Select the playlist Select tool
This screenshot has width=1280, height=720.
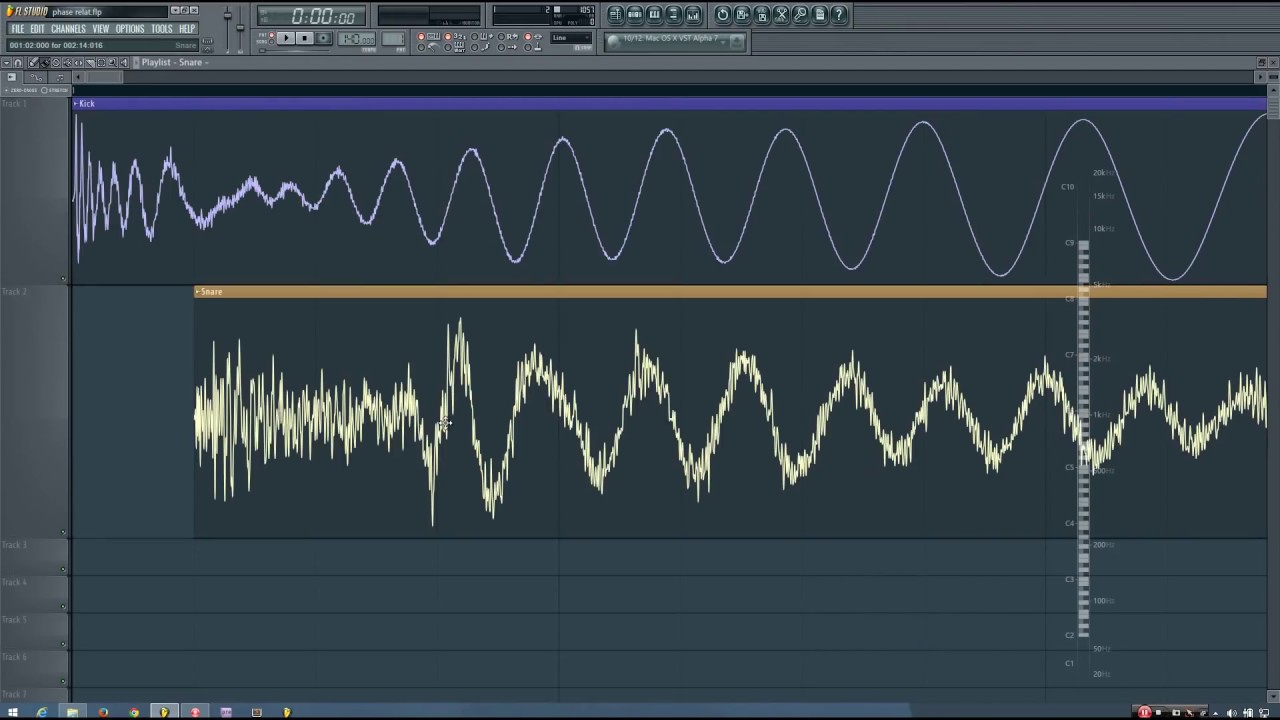coord(101,63)
